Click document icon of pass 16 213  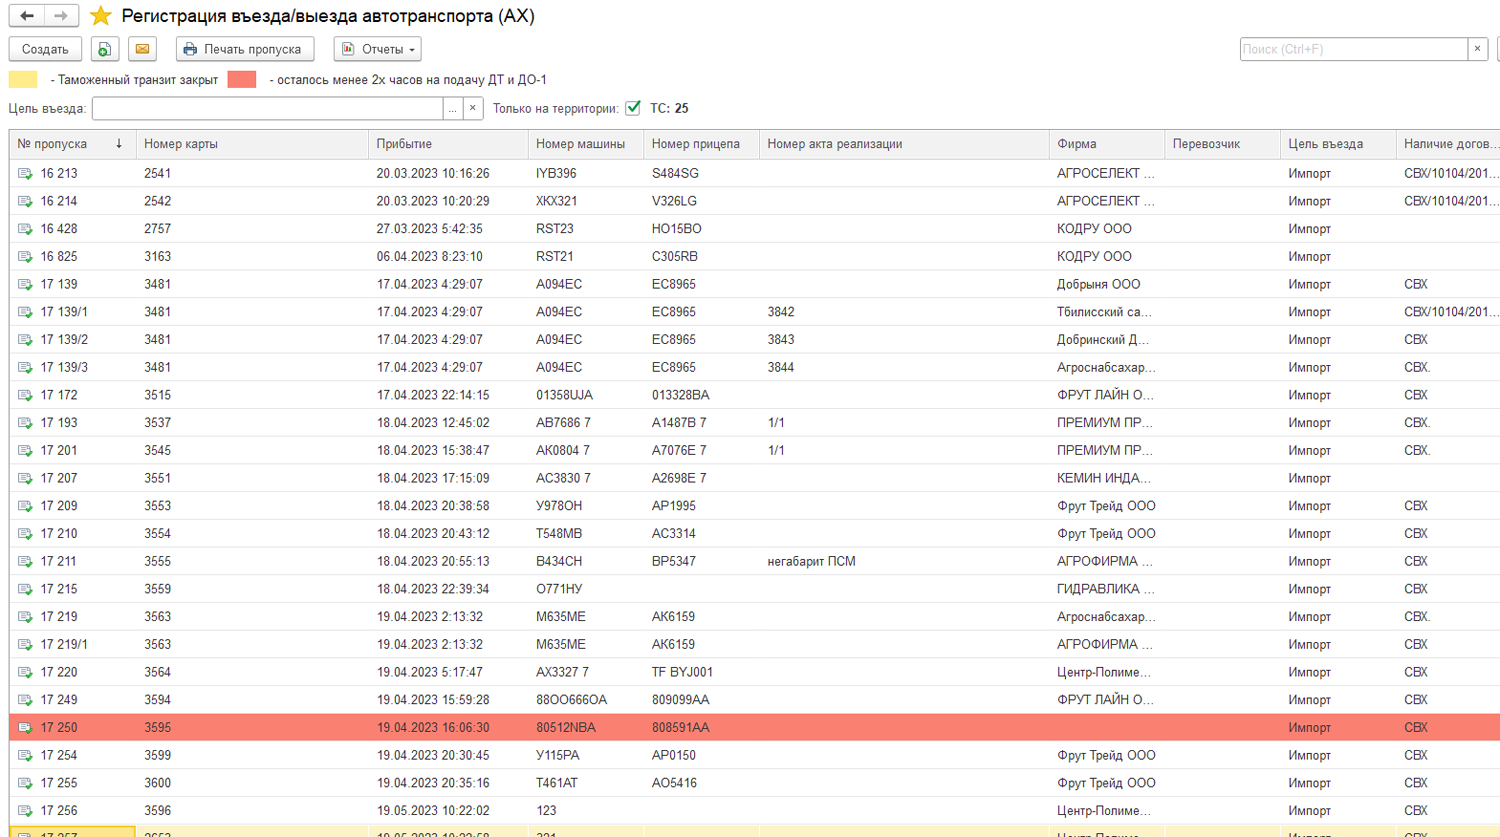25,174
